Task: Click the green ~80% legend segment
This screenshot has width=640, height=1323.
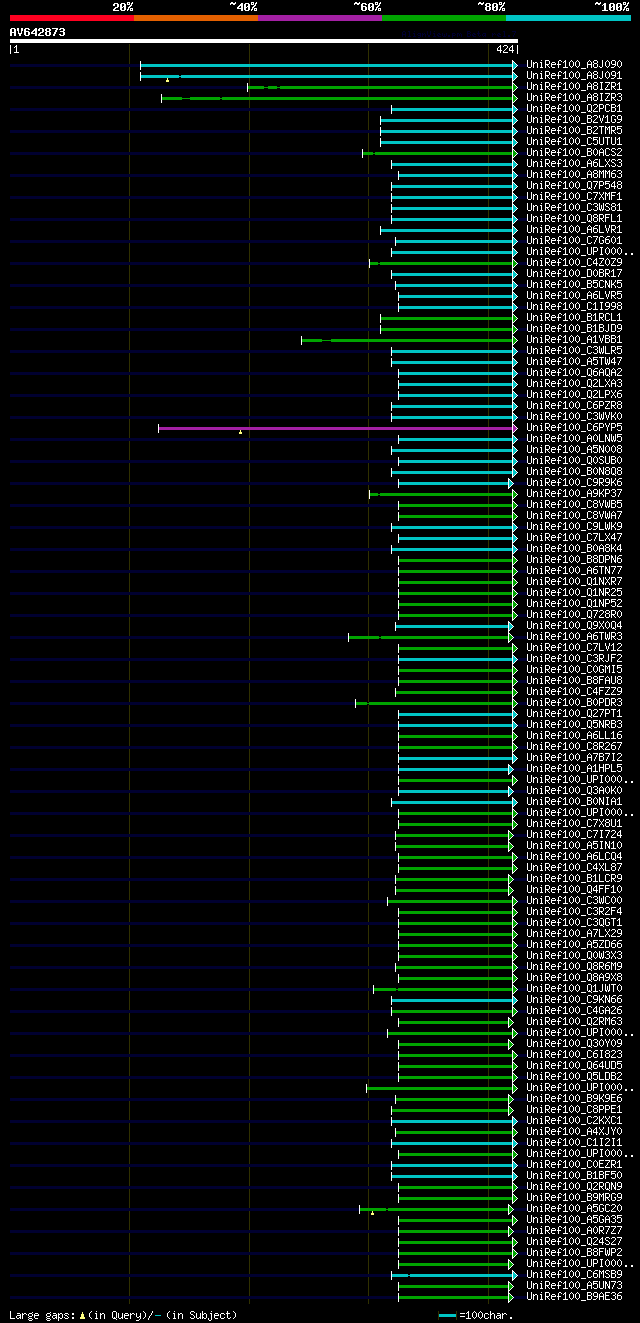Action: (x=444, y=18)
